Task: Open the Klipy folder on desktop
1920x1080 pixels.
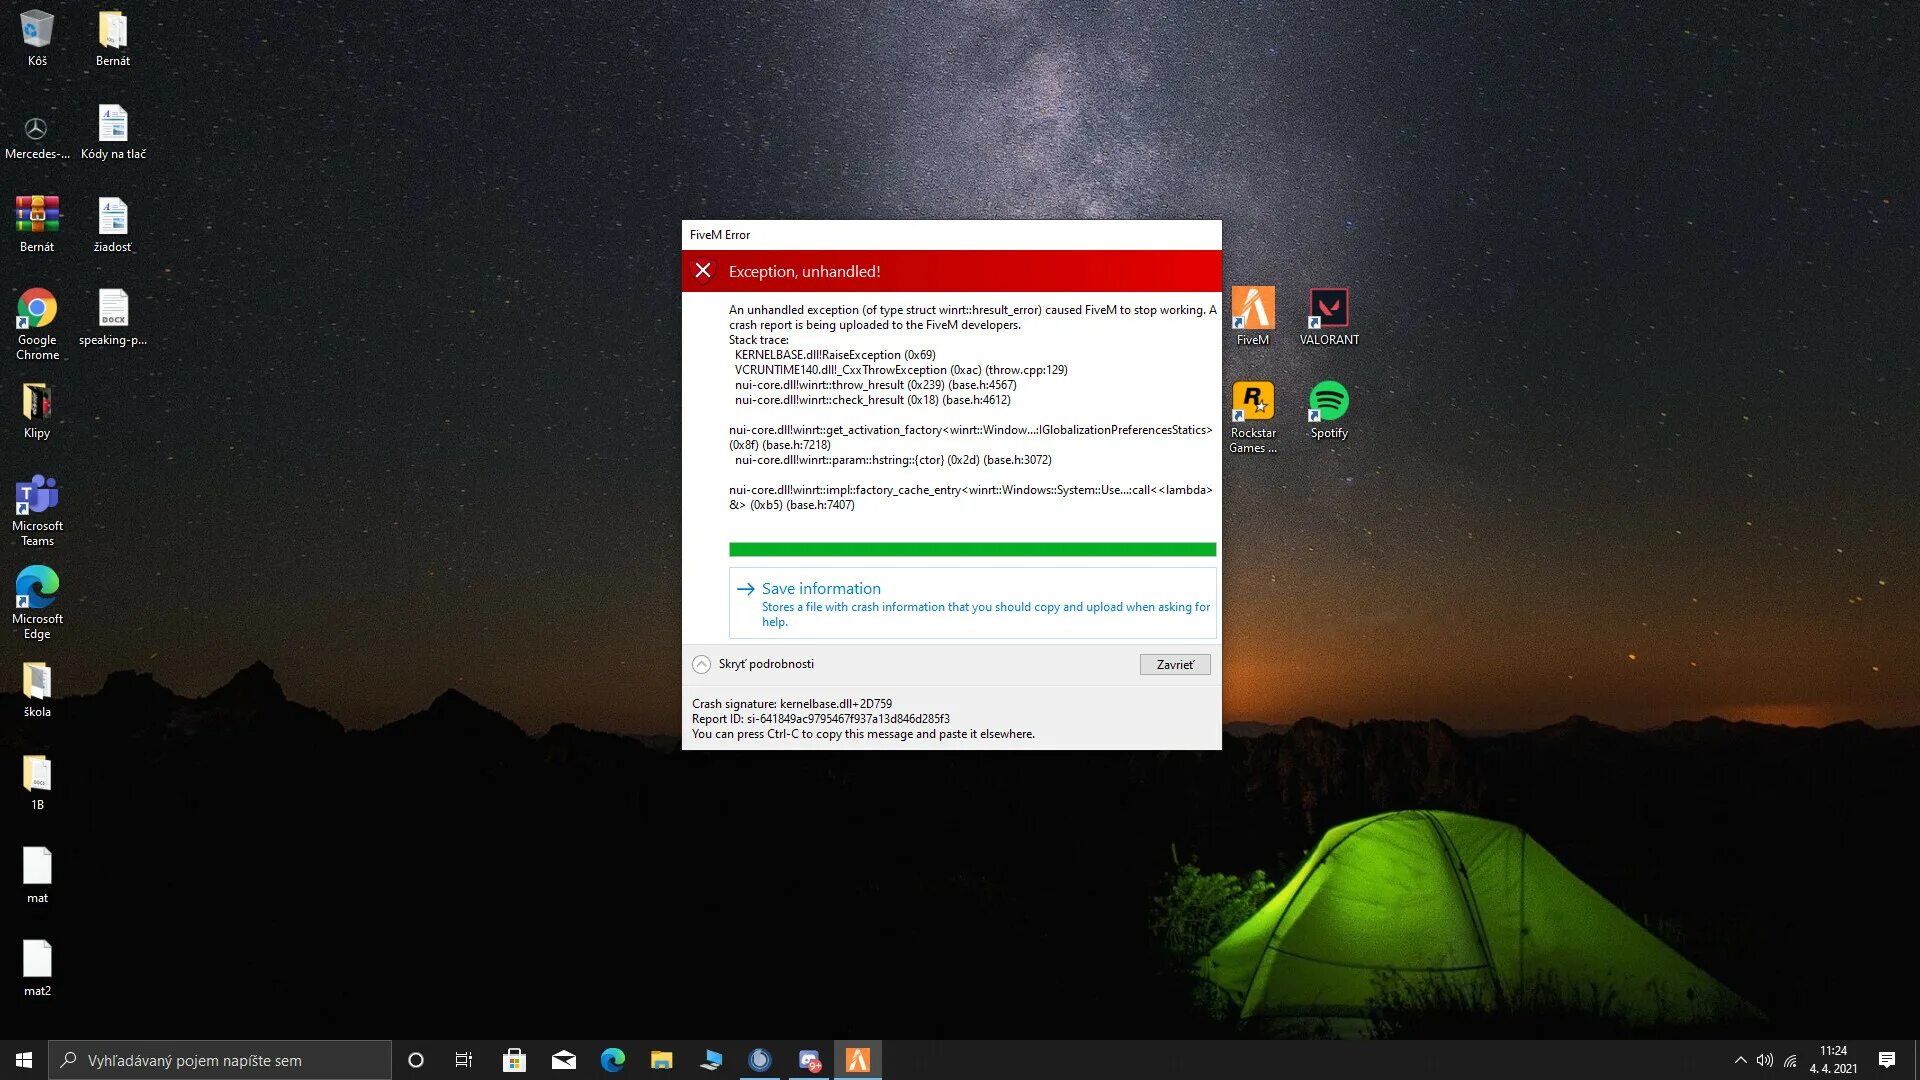Action: click(x=37, y=402)
